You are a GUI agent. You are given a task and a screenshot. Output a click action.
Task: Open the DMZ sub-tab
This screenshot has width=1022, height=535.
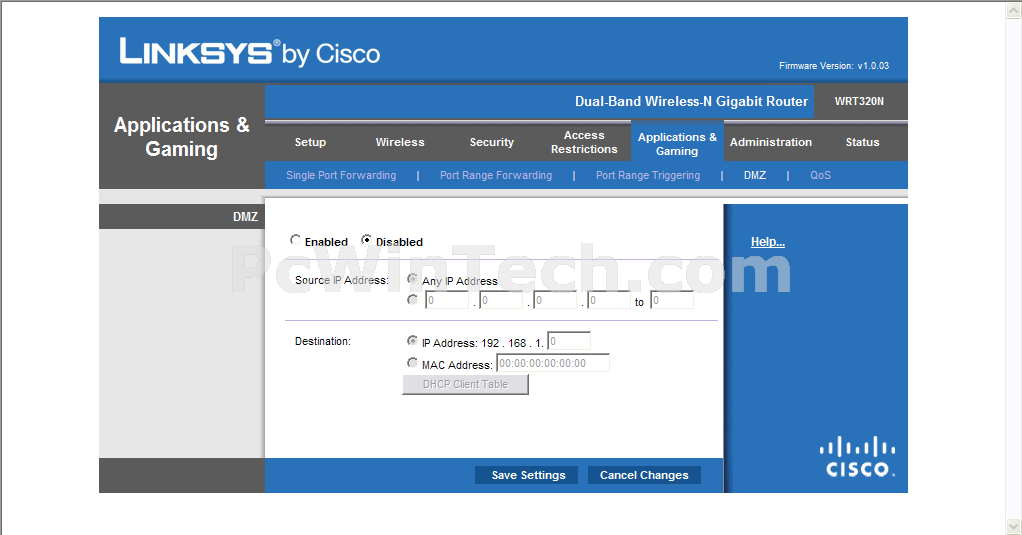(755, 175)
